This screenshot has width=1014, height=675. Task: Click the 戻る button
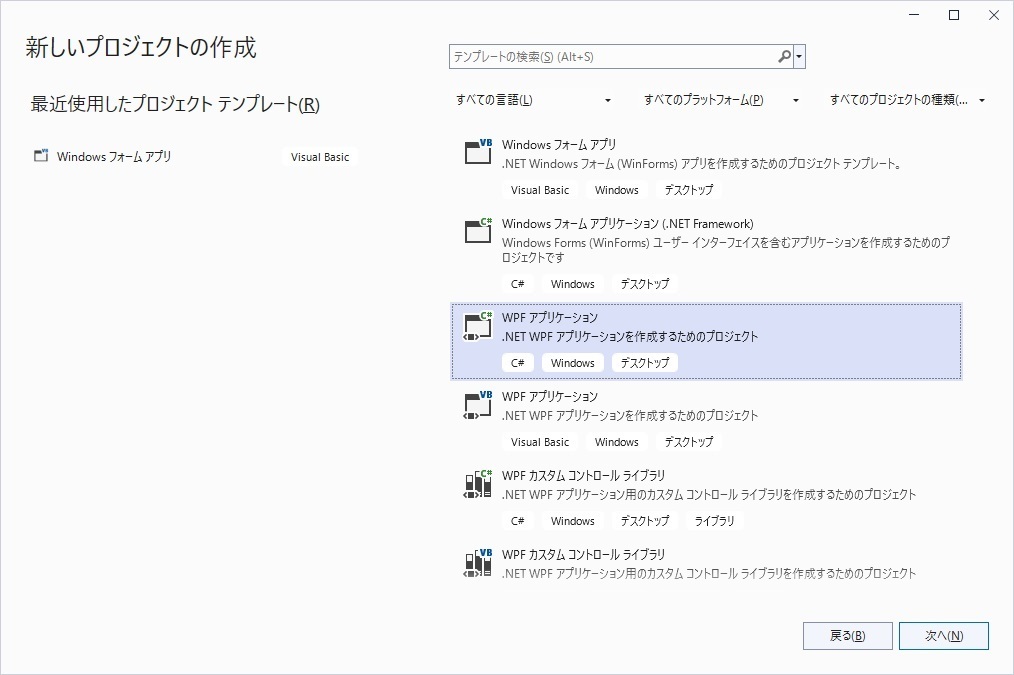[847, 635]
